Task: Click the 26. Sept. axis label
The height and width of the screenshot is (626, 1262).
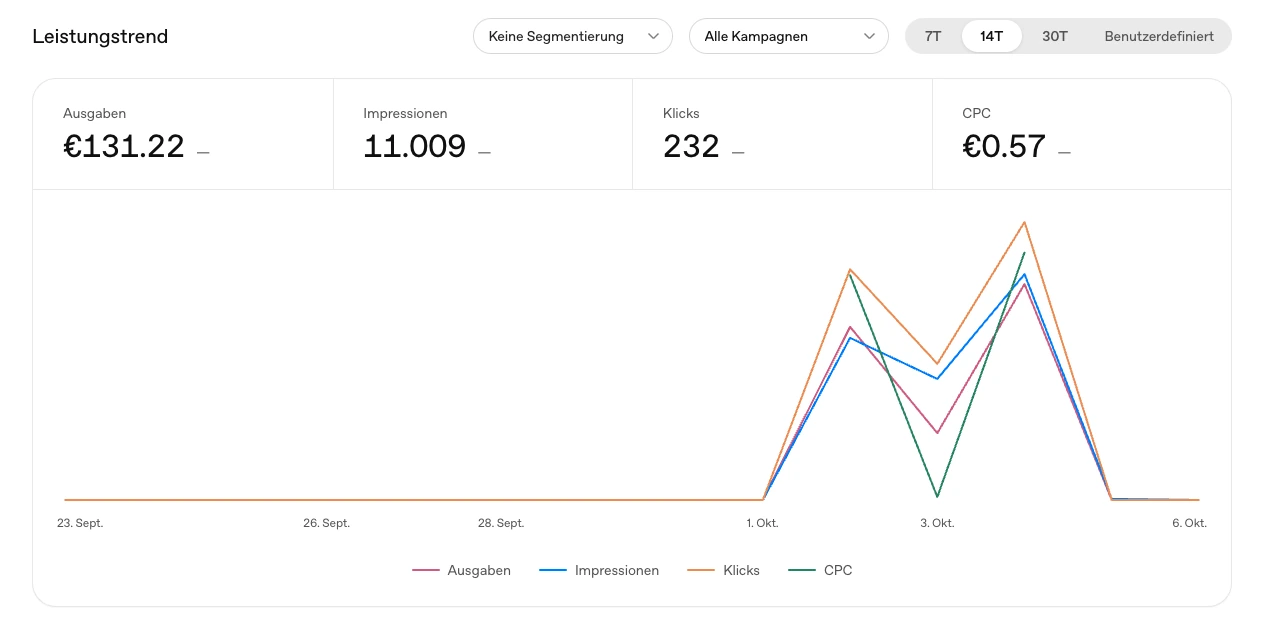Action: coord(327,523)
